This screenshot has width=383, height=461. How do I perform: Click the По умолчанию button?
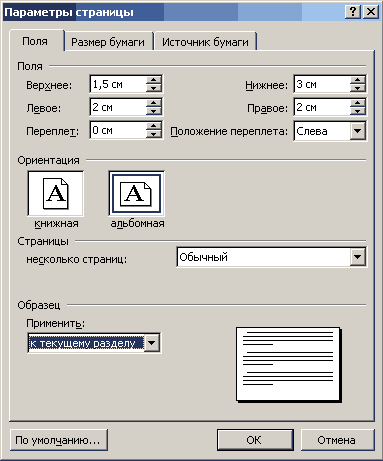[x=59, y=440]
